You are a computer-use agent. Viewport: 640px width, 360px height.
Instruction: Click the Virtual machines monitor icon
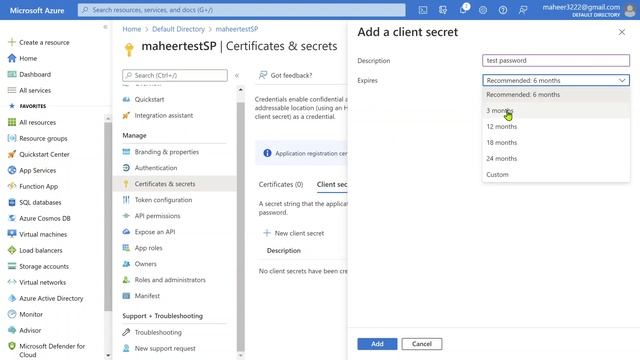tap(12, 234)
